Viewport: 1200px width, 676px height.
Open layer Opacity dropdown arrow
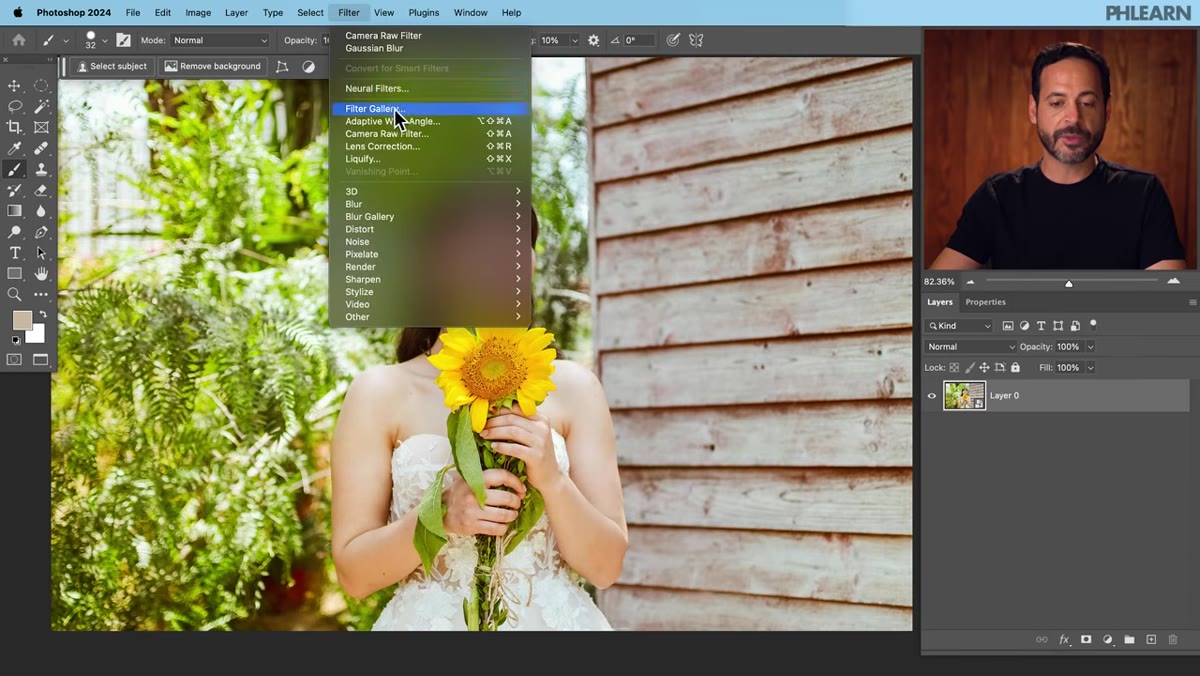coord(1090,347)
